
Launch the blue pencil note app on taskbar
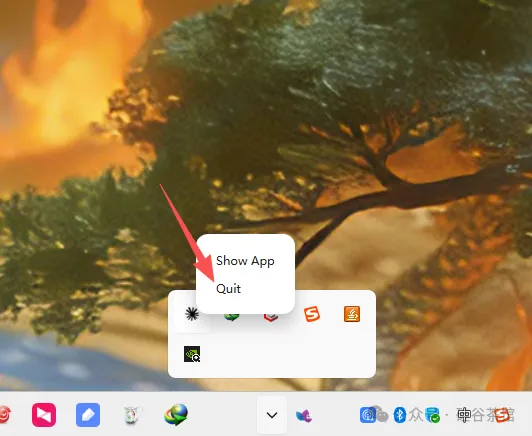pyautogui.click(x=88, y=415)
